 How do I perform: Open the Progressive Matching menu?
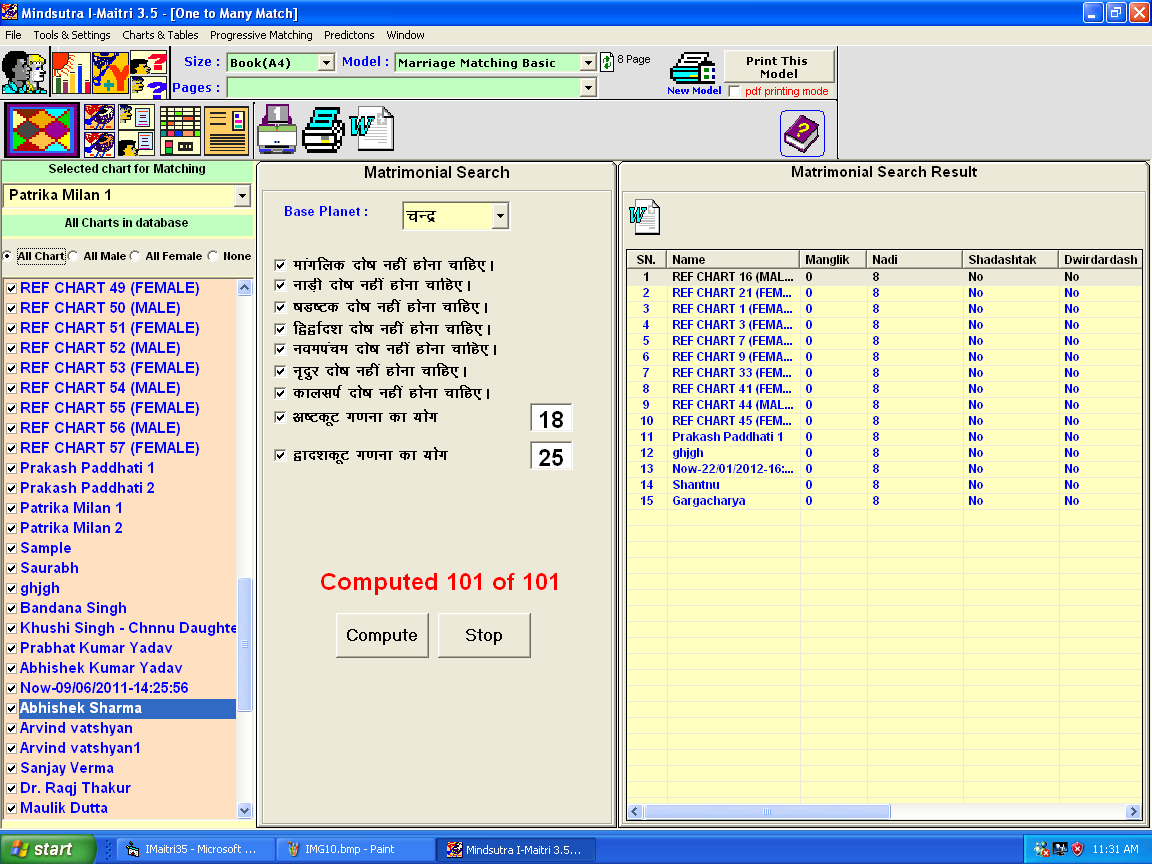(261, 35)
